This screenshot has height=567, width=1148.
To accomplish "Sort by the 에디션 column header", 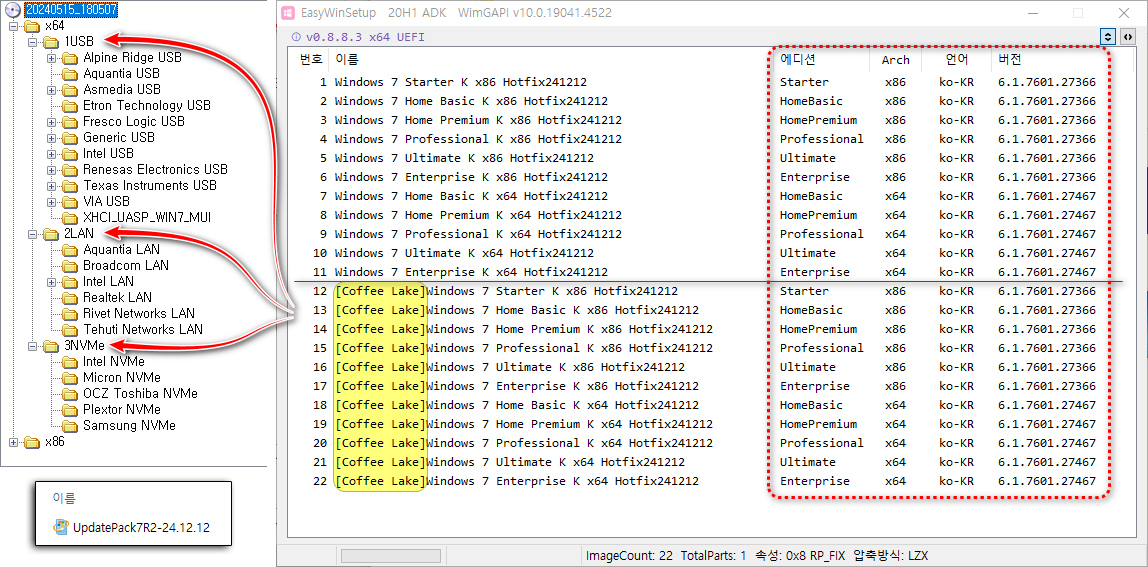I will pyautogui.click(x=798, y=60).
